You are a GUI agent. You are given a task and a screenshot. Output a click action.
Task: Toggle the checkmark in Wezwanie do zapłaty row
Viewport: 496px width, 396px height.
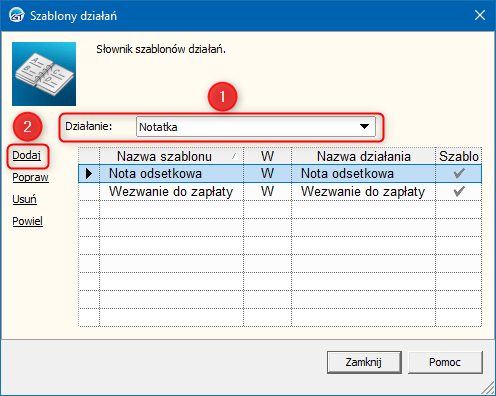point(459,191)
